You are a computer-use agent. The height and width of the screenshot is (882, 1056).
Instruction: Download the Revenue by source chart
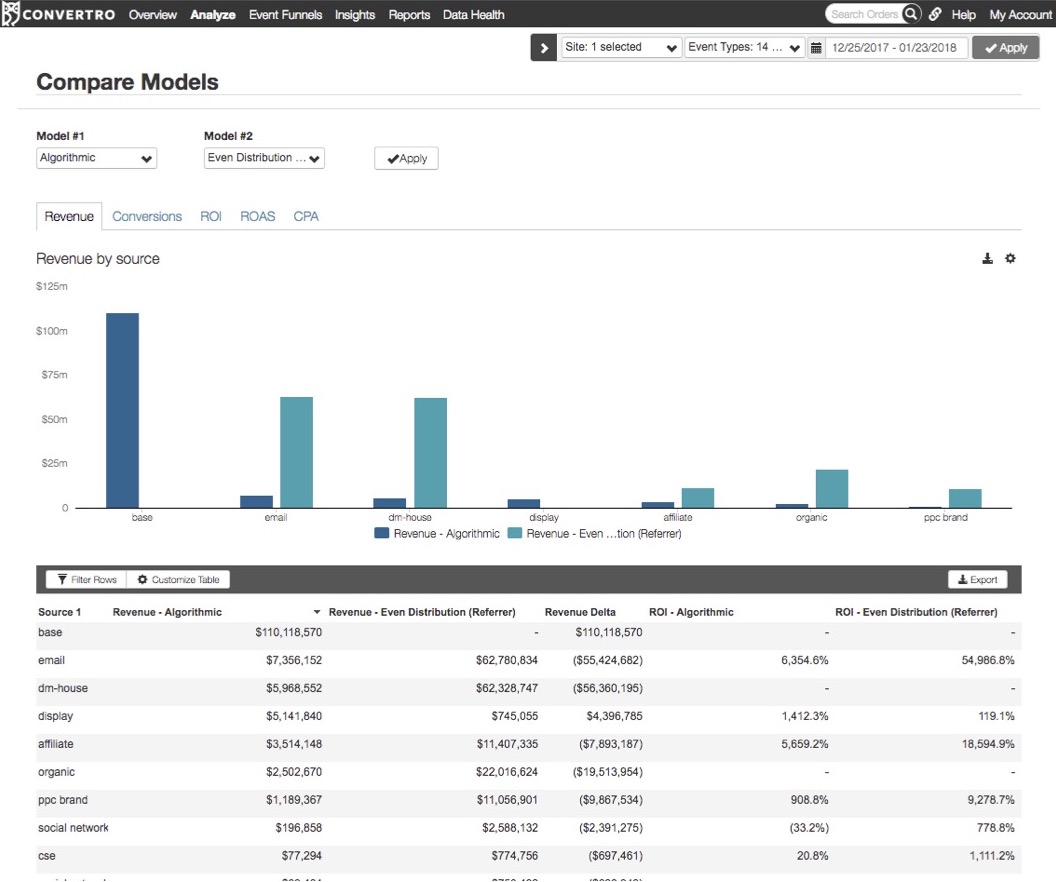click(x=987, y=259)
